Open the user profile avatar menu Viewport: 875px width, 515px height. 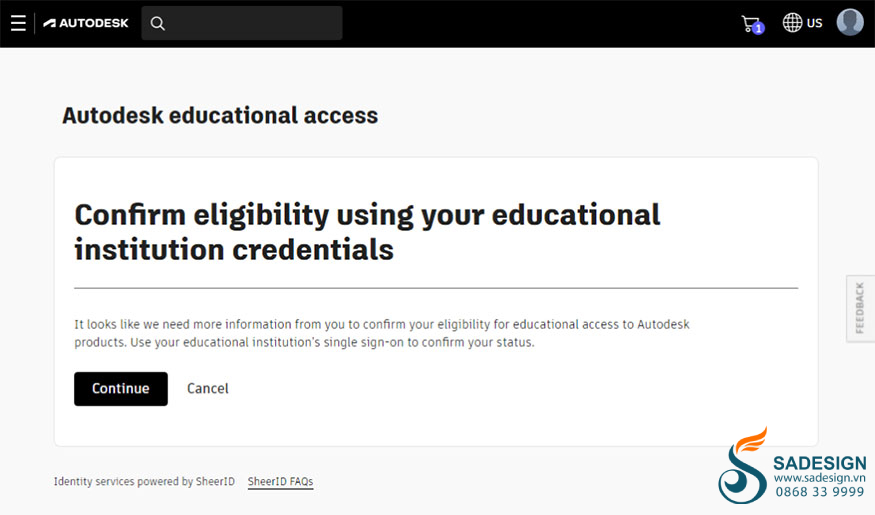click(x=850, y=22)
